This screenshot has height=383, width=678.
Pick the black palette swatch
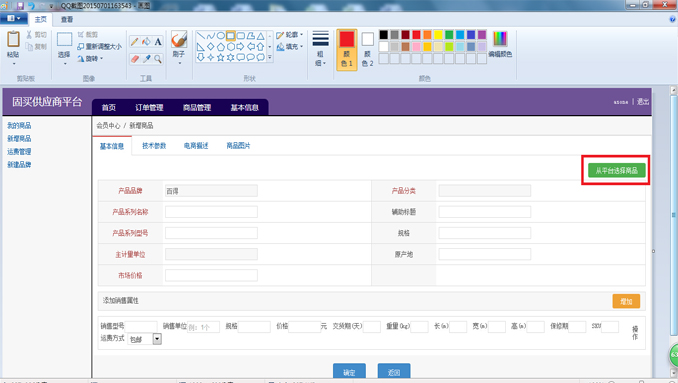(384, 35)
